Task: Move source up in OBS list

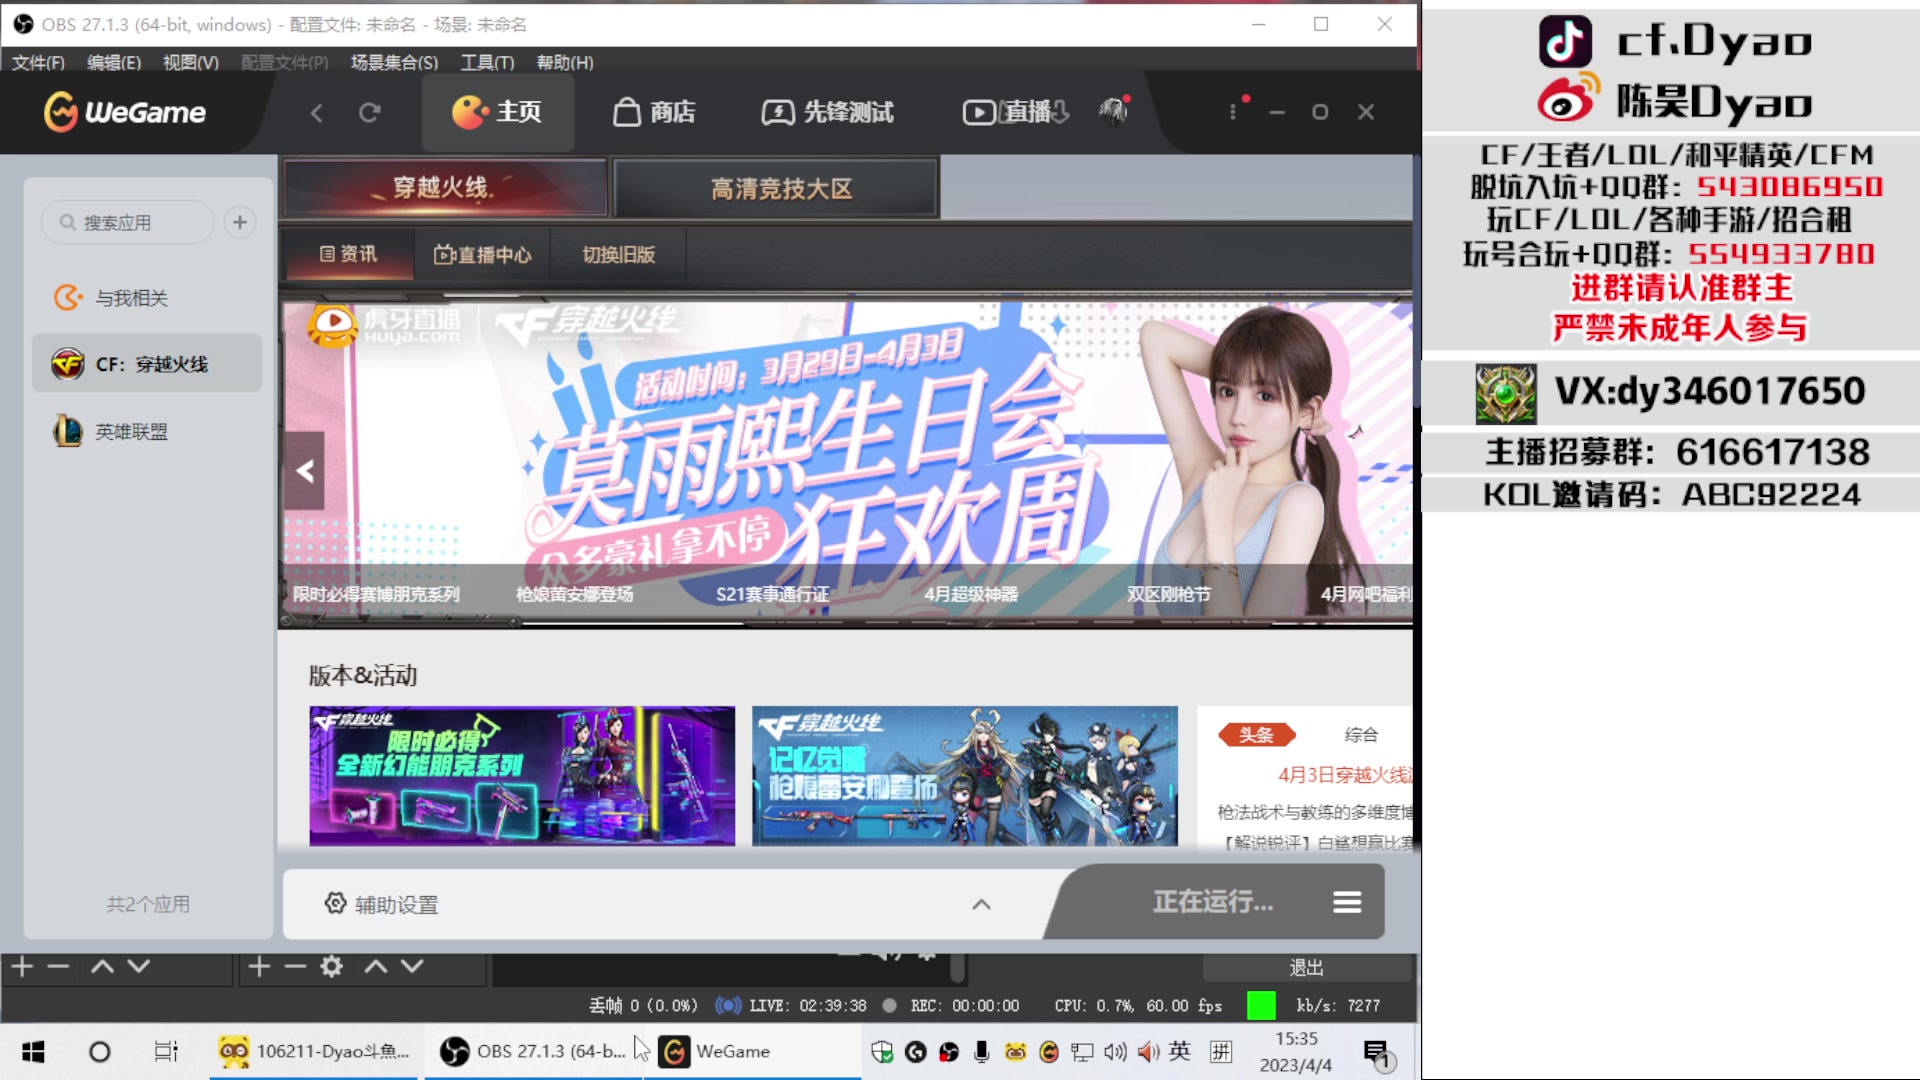Action: point(376,966)
